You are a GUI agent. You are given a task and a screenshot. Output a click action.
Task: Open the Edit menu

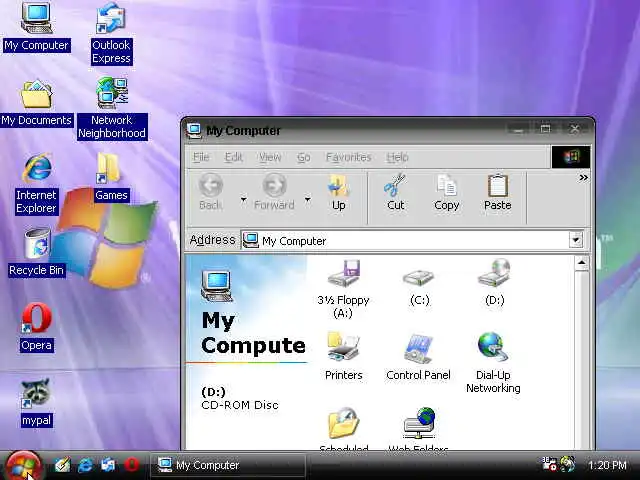tap(233, 157)
